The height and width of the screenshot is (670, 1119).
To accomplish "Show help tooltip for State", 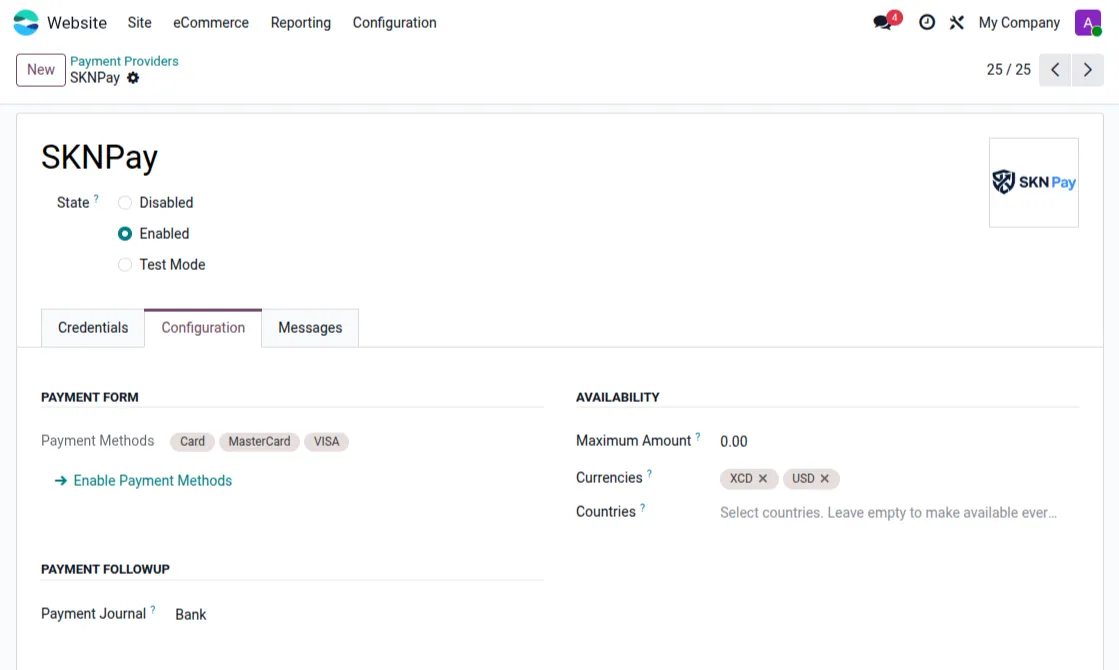I will [x=96, y=199].
